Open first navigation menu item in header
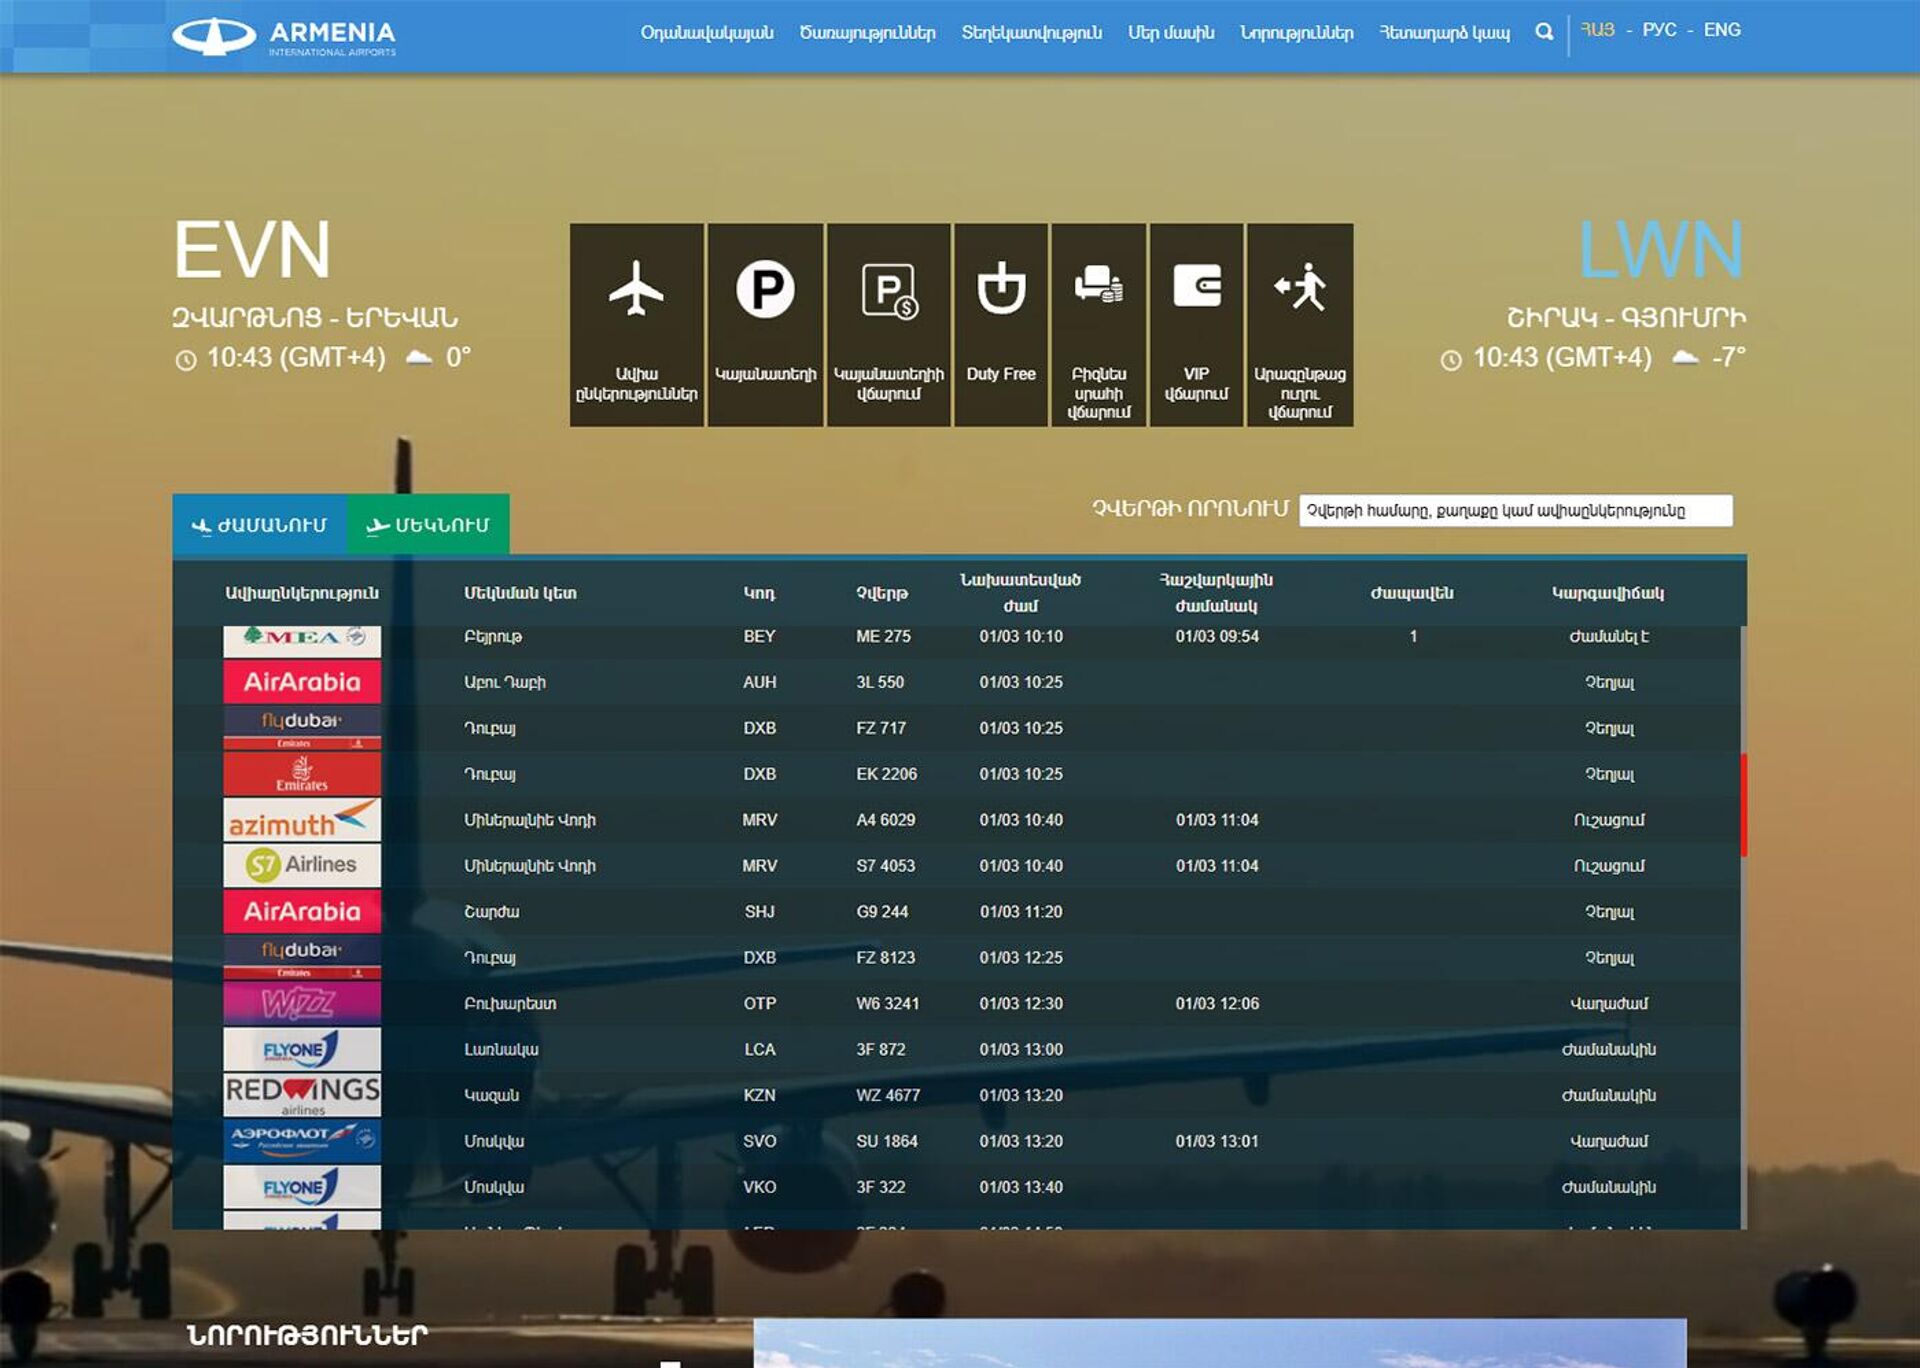1920x1368 pixels. [706, 33]
